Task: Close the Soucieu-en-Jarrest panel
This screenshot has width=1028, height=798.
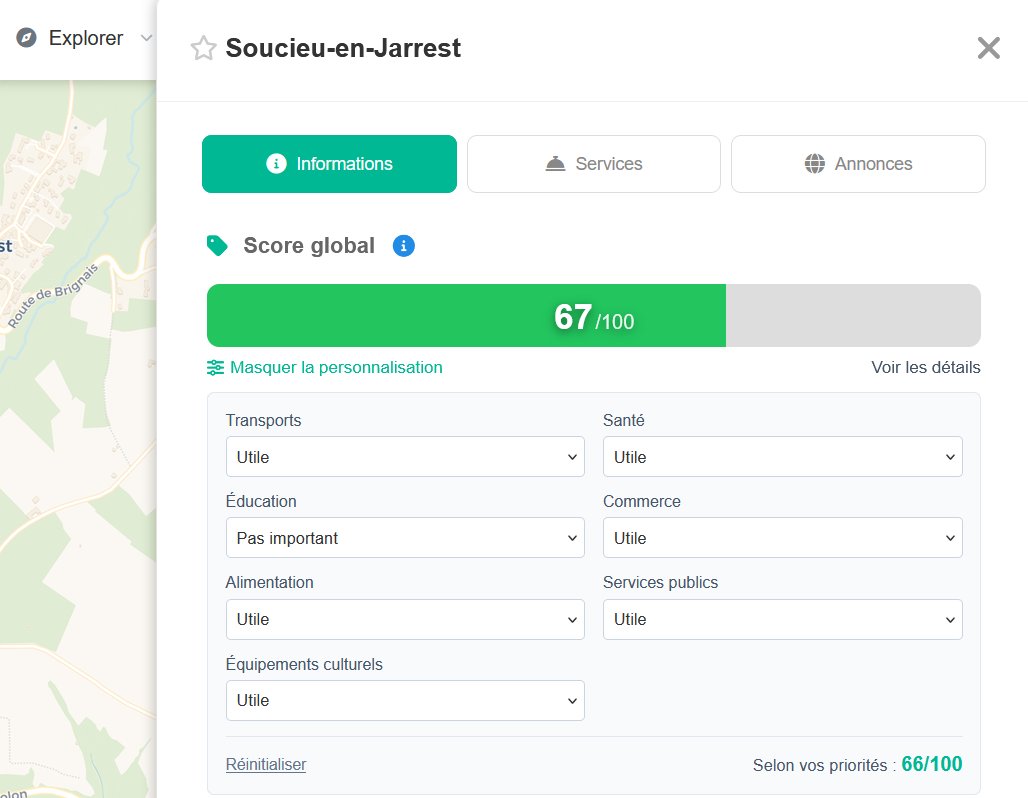Action: (x=989, y=48)
